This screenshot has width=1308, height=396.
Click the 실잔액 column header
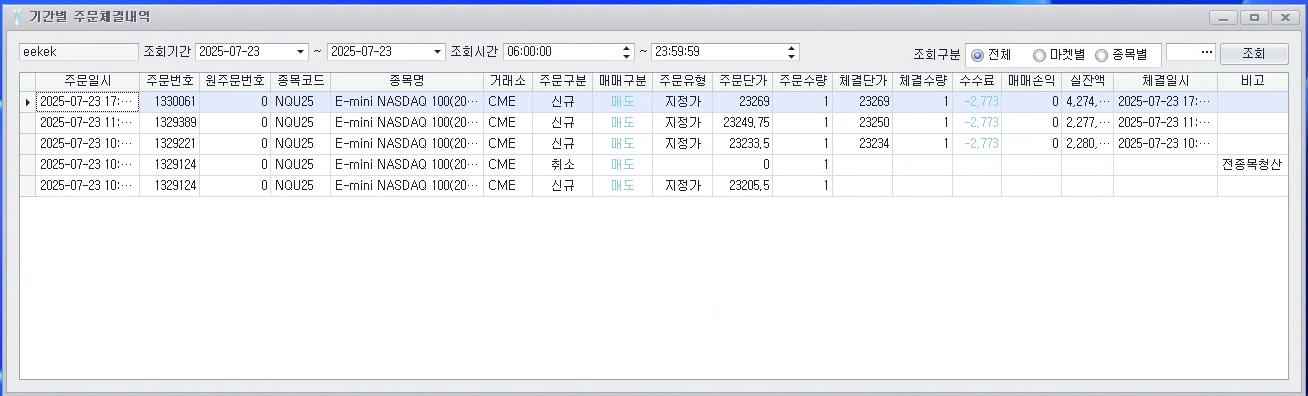(x=1087, y=81)
